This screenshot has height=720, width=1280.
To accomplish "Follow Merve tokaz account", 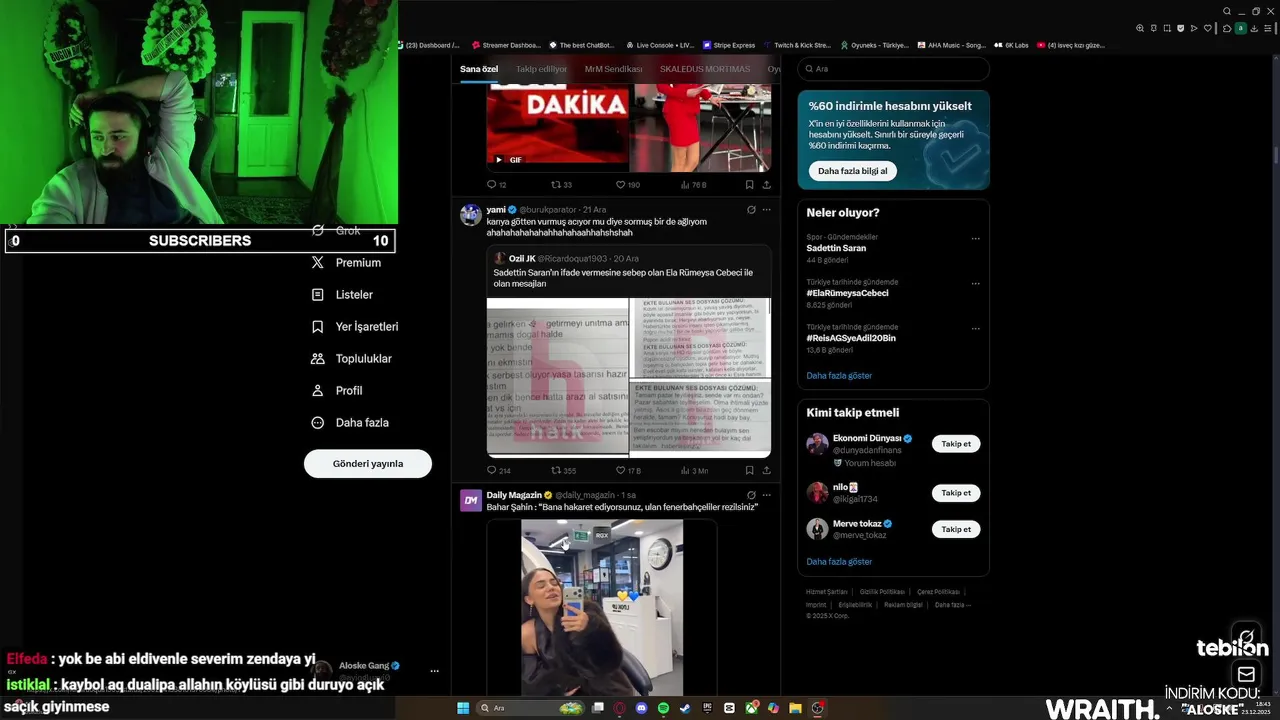I will [956, 529].
